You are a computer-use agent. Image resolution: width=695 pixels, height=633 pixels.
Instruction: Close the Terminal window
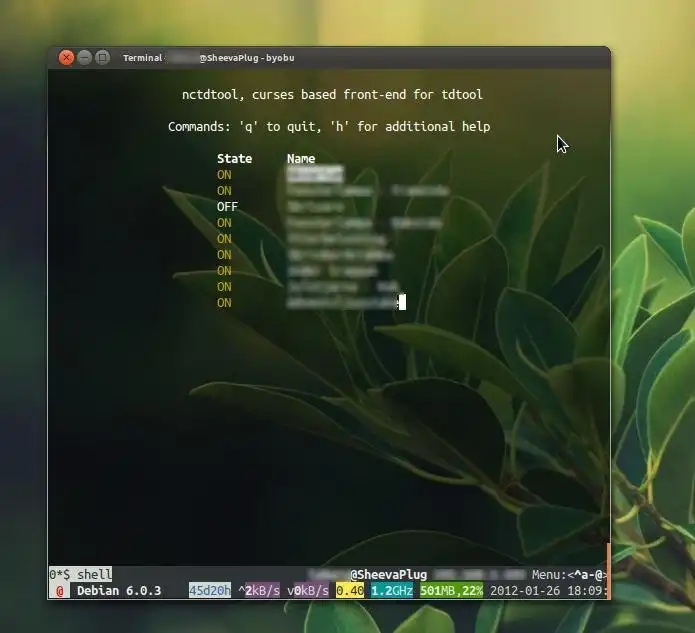66,58
